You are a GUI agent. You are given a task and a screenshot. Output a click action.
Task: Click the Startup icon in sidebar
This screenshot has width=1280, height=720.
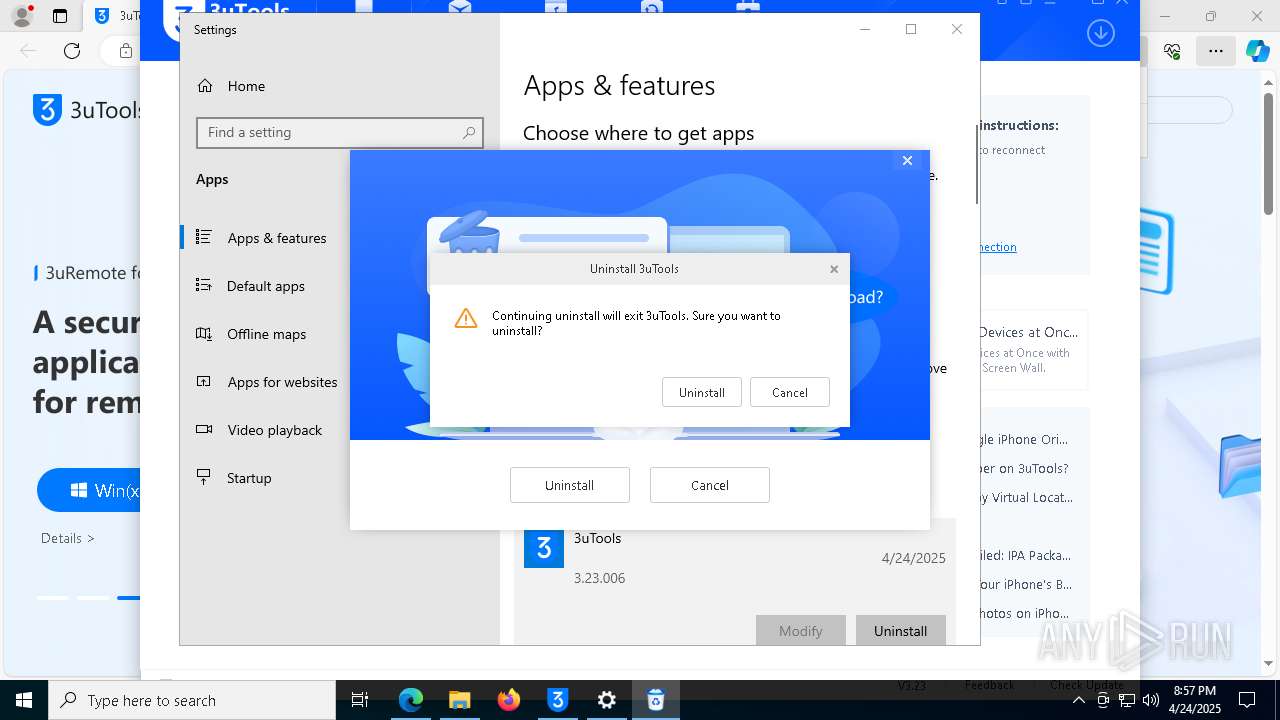pos(204,477)
